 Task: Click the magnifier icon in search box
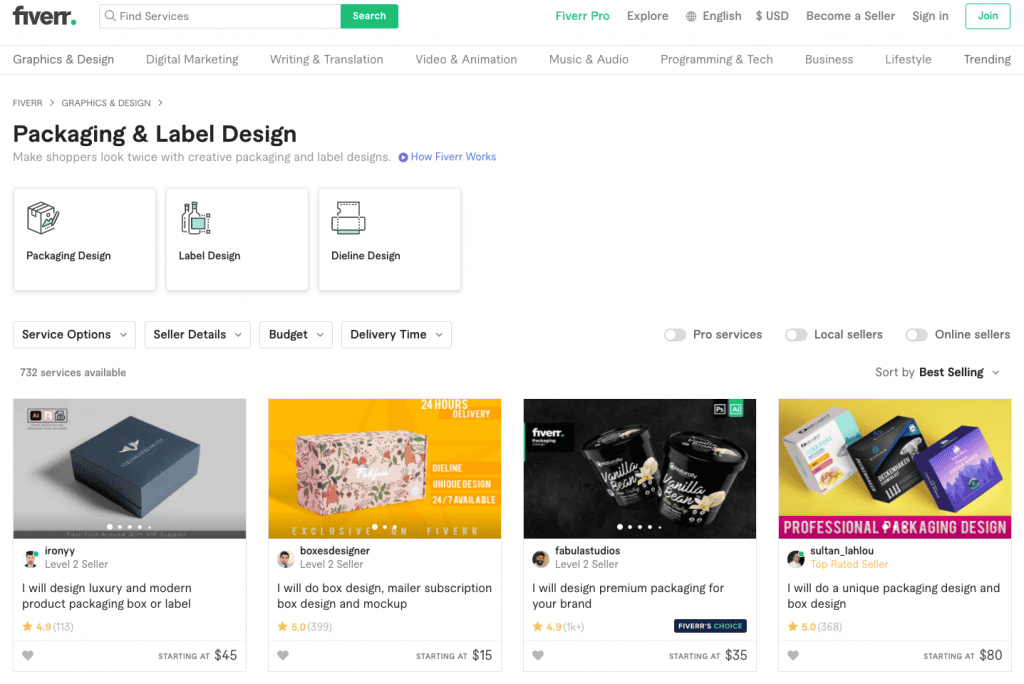pyautogui.click(x=110, y=16)
